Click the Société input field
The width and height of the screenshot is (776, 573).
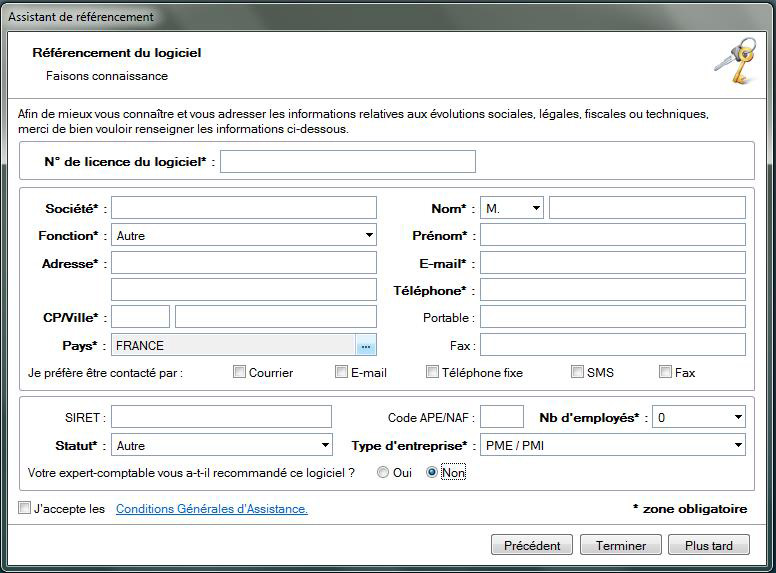(x=243, y=208)
